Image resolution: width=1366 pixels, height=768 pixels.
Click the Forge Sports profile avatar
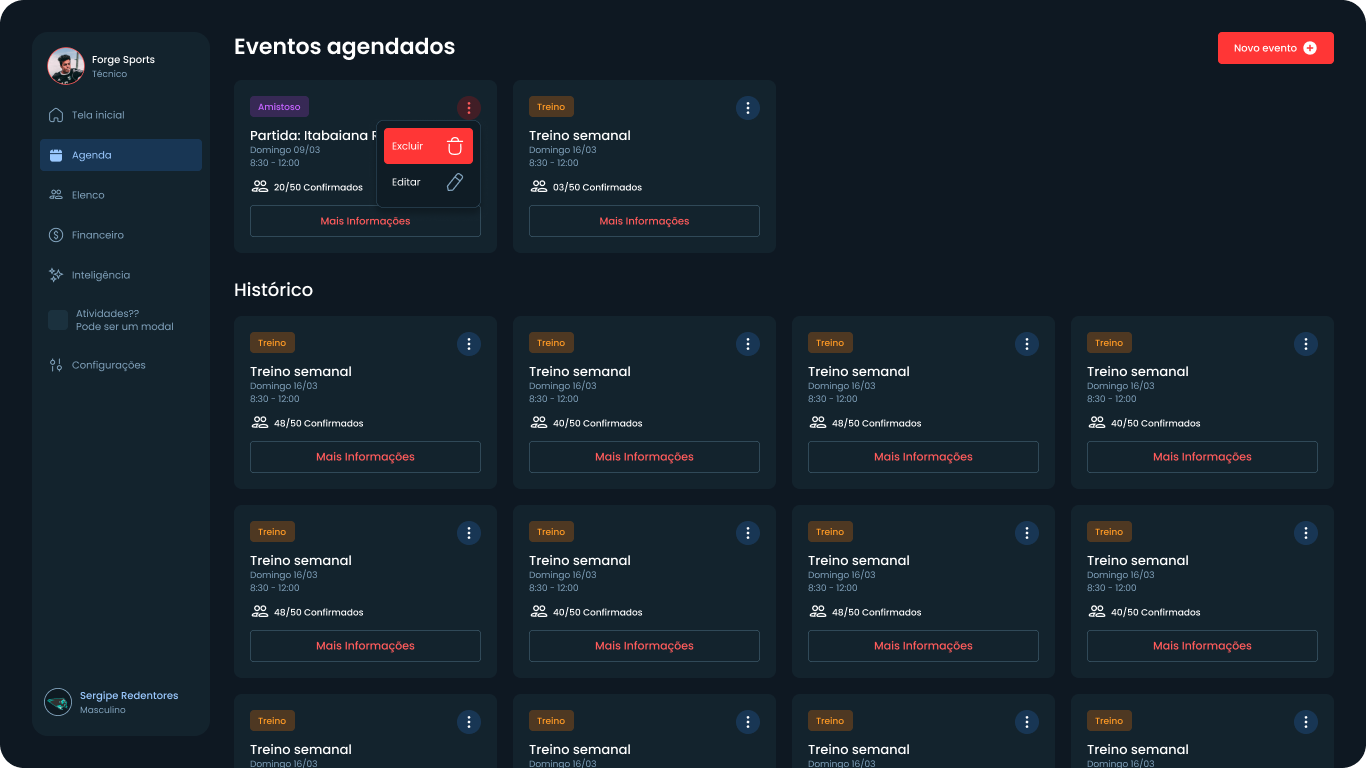pyautogui.click(x=66, y=66)
